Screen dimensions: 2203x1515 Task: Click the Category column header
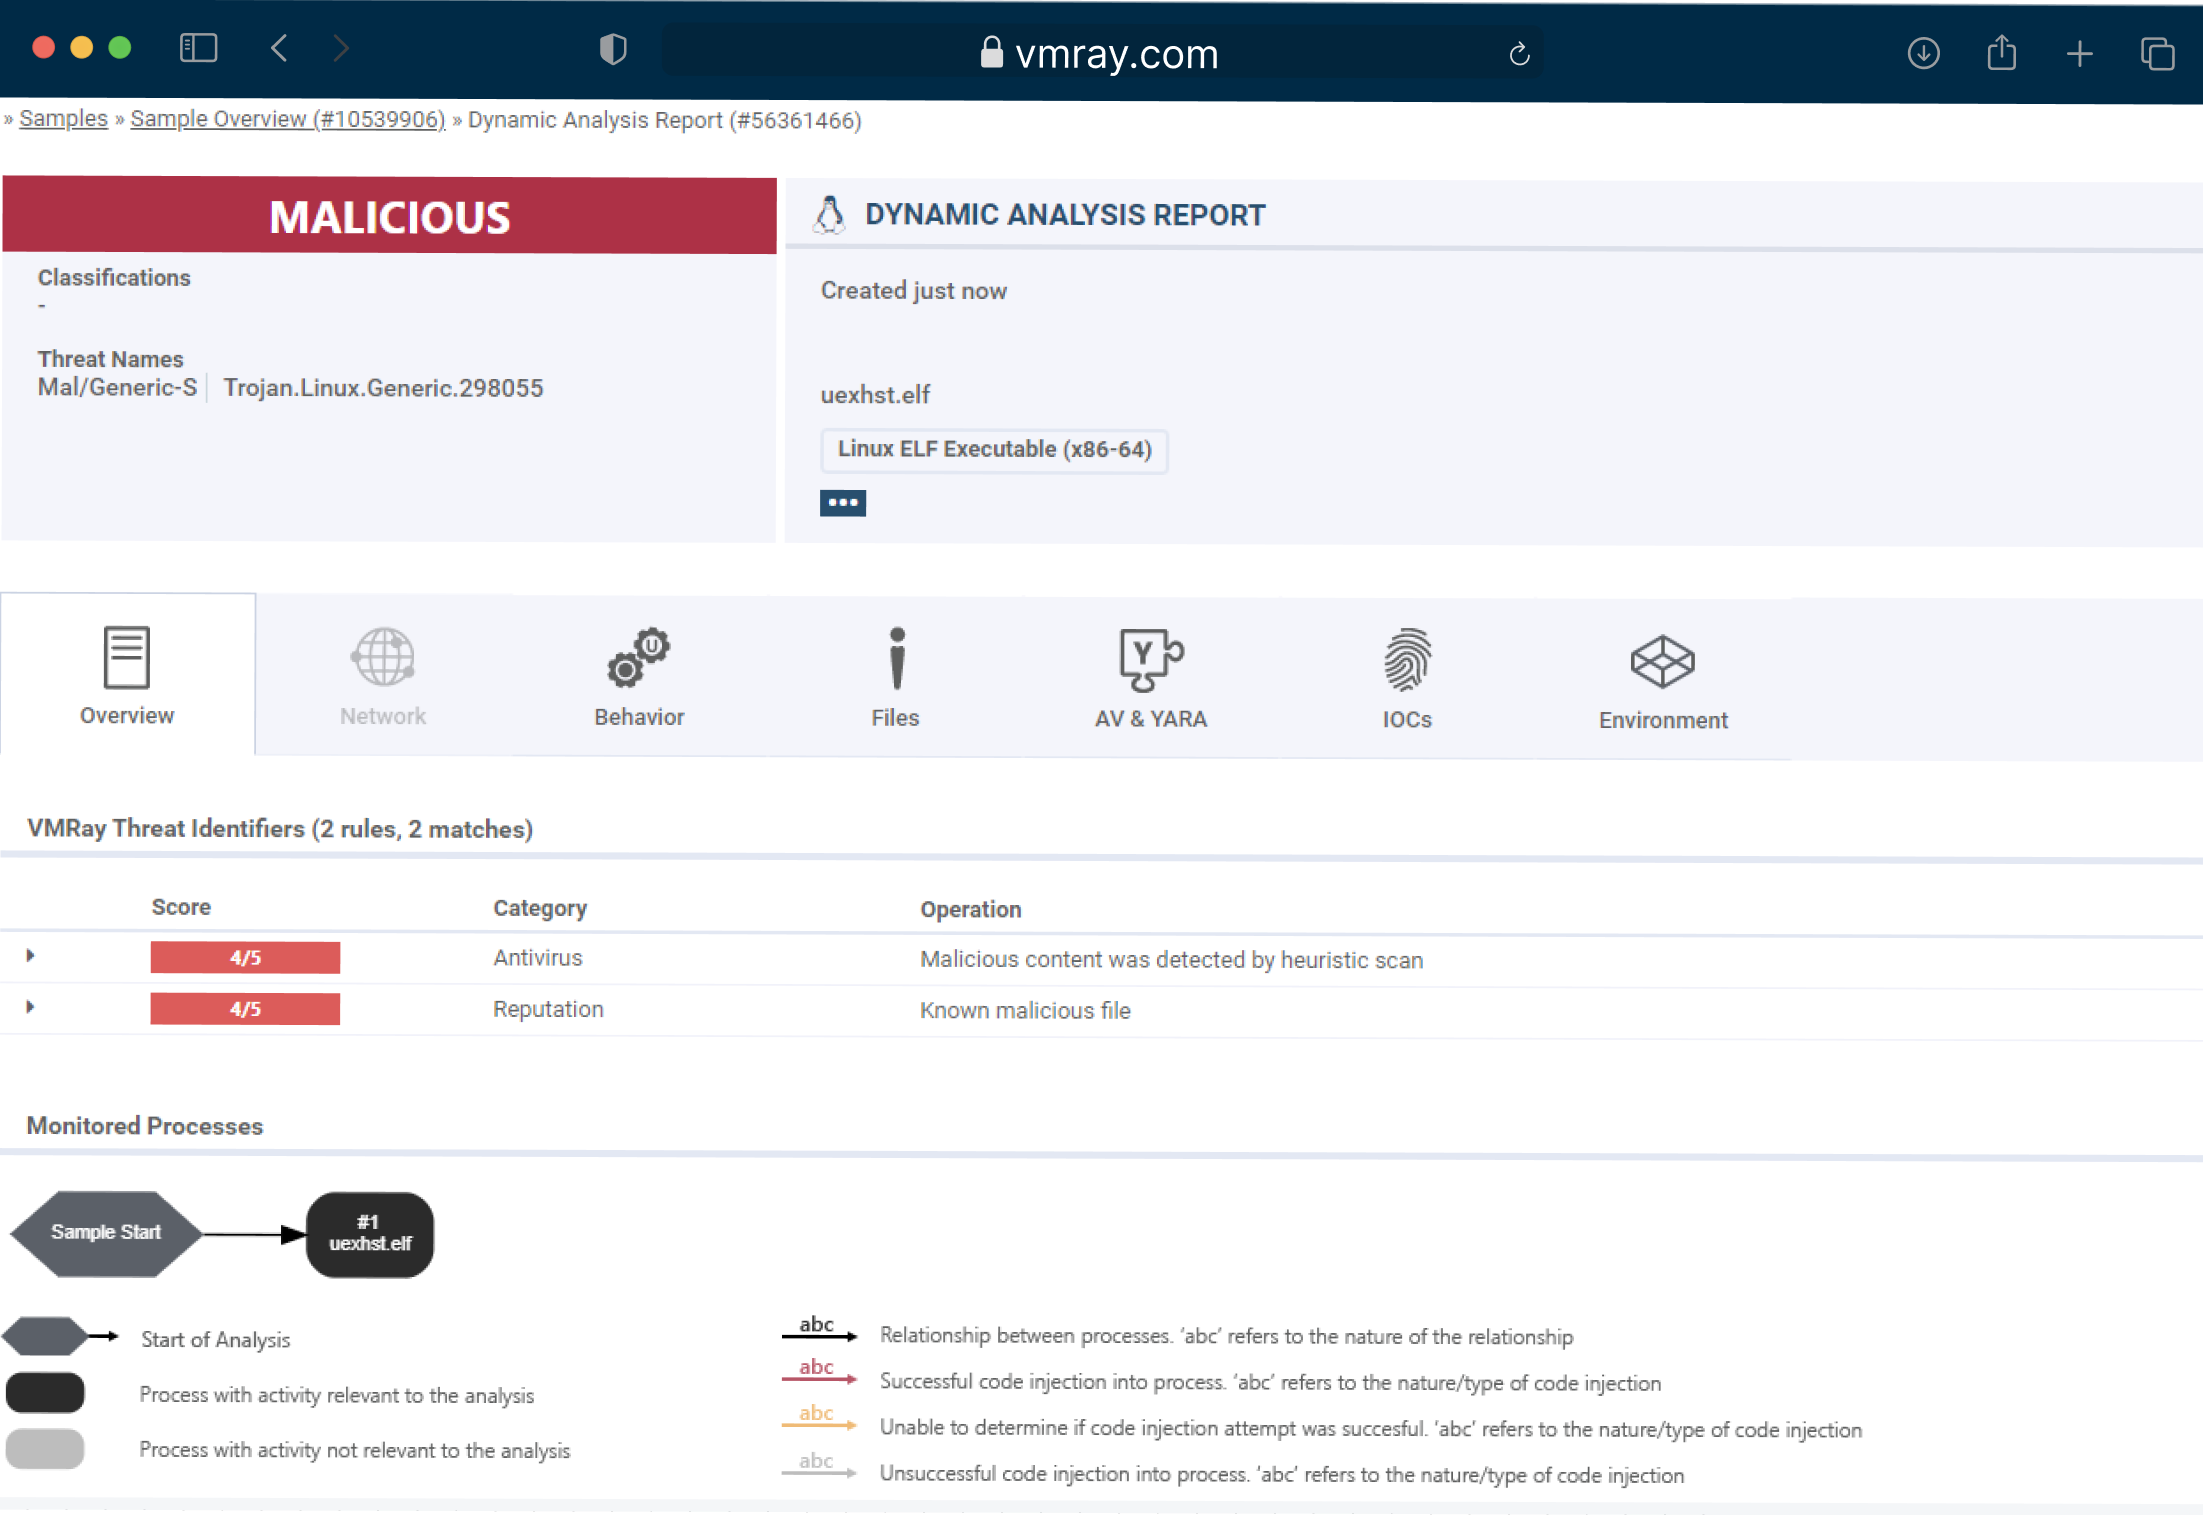tap(540, 908)
